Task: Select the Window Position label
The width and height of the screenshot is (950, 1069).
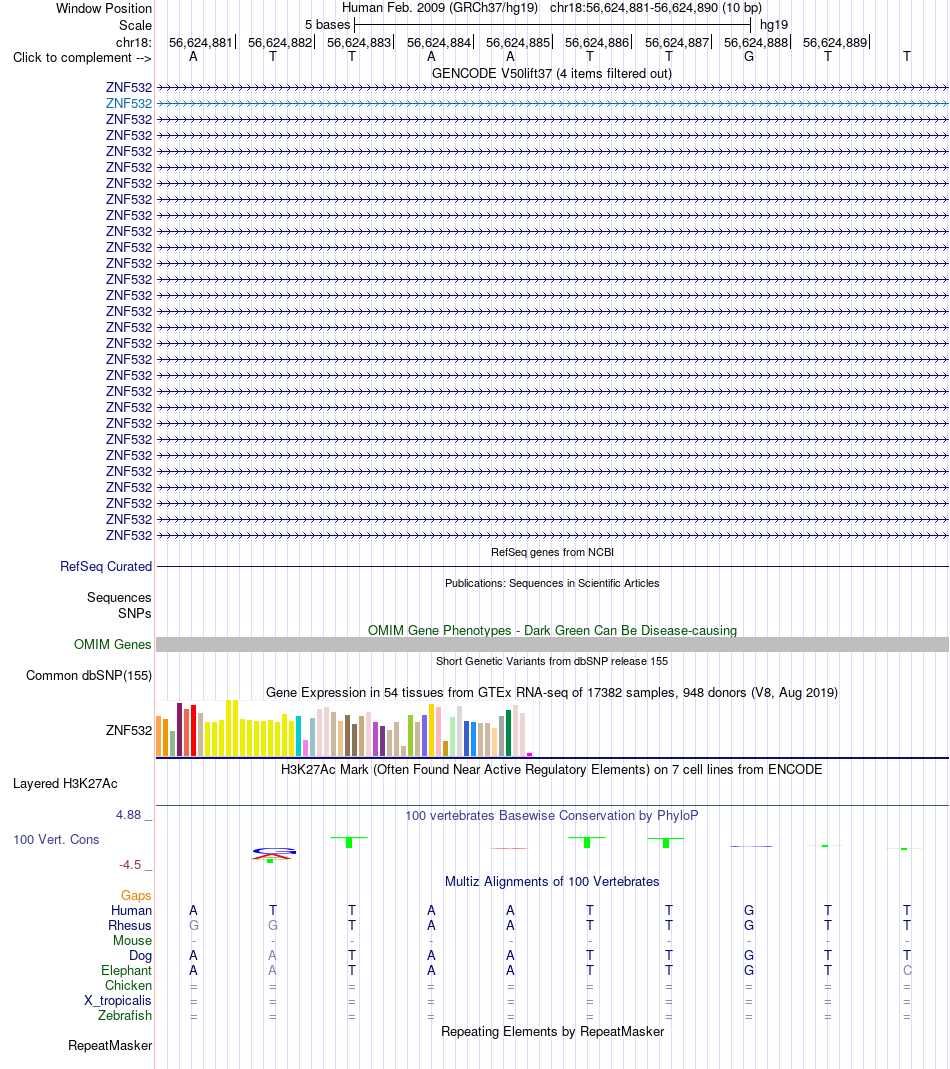Action: tap(104, 9)
